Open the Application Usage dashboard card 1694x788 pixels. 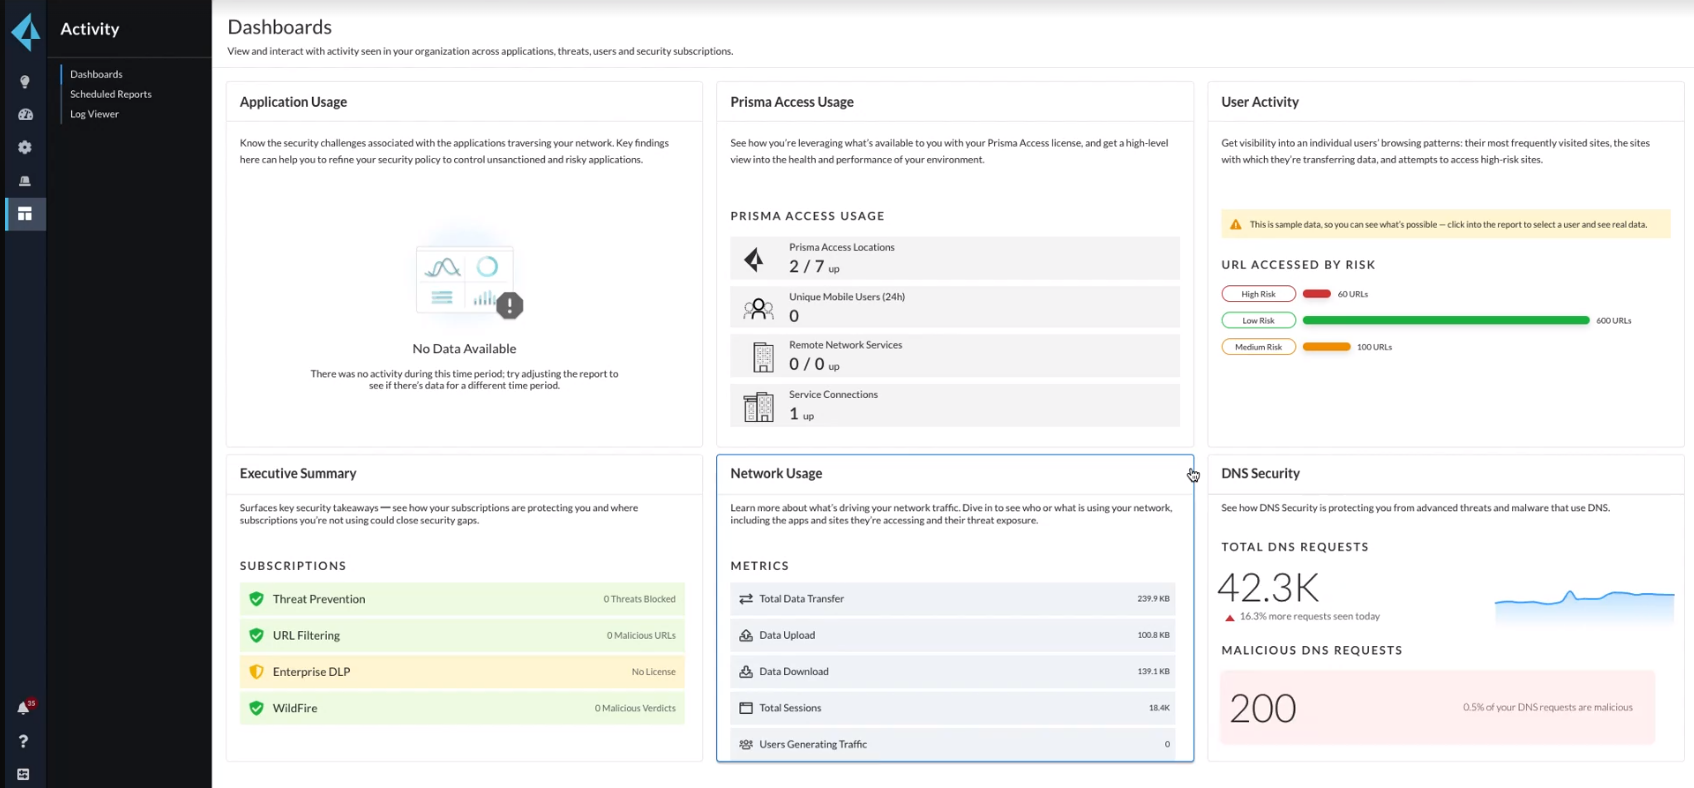(x=293, y=102)
